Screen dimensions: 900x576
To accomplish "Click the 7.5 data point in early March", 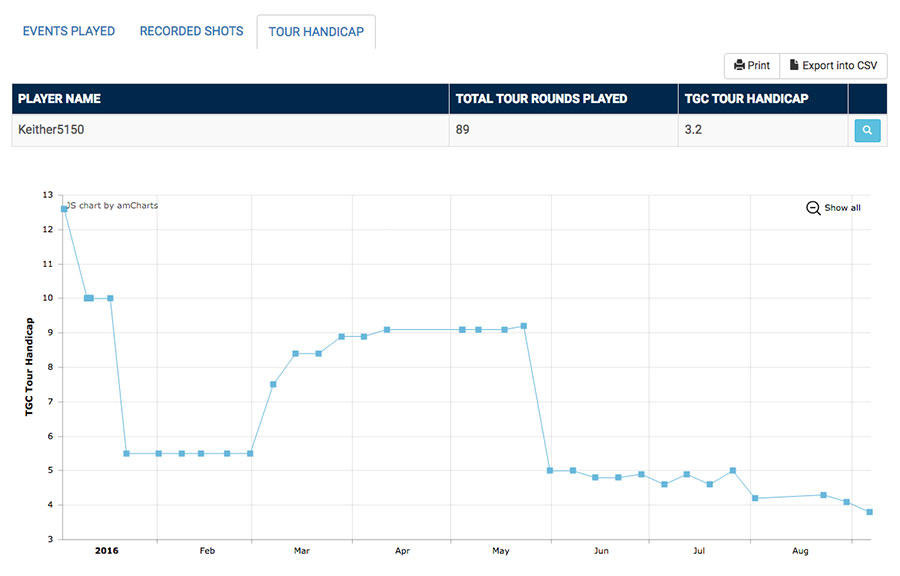I will (x=273, y=384).
